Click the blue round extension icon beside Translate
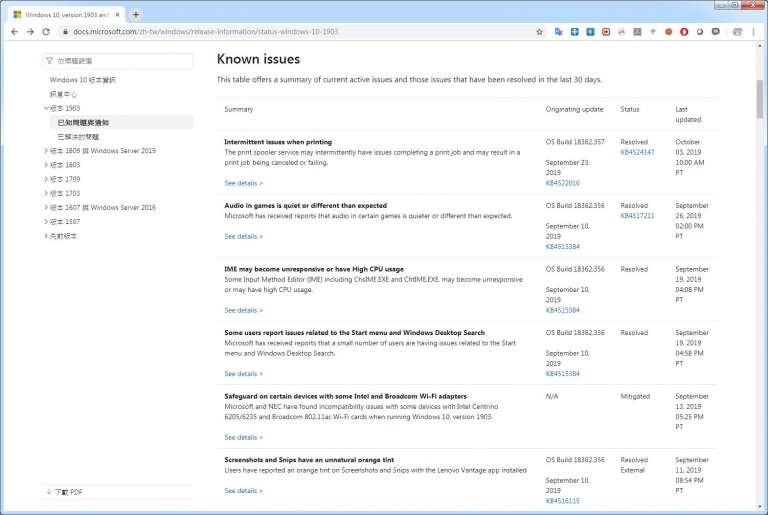 pyautogui.click(x=575, y=32)
